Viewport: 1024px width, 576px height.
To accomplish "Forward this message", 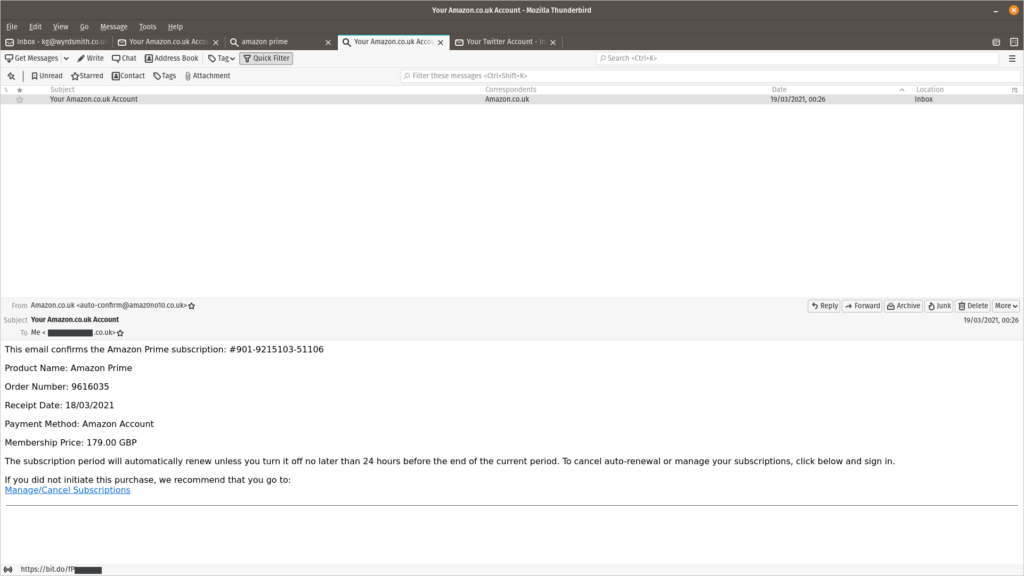I will (x=863, y=306).
